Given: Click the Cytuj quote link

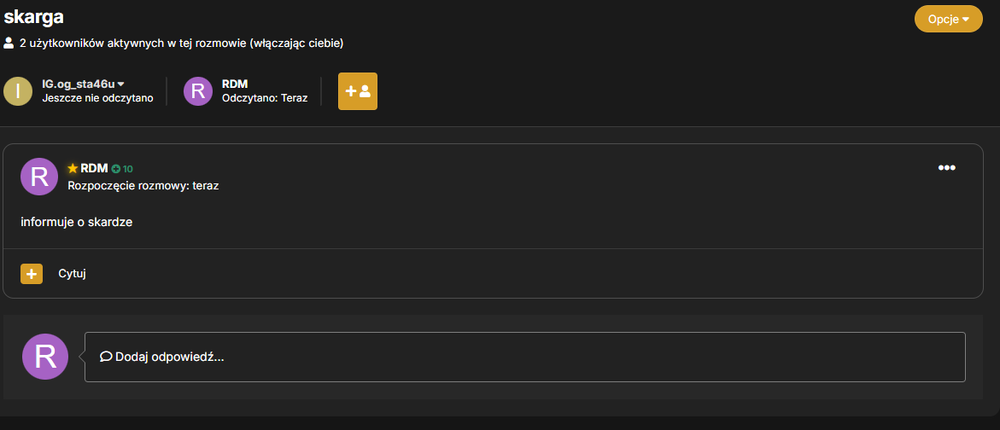Looking at the screenshot, I should coord(72,274).
